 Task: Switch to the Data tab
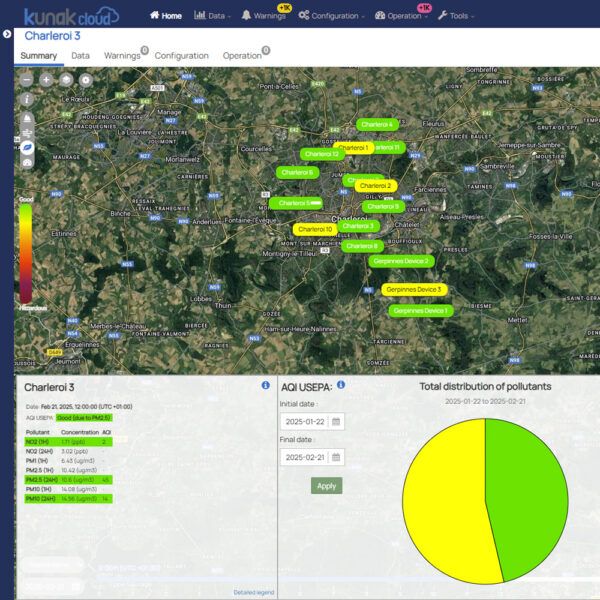coord(80,56)
